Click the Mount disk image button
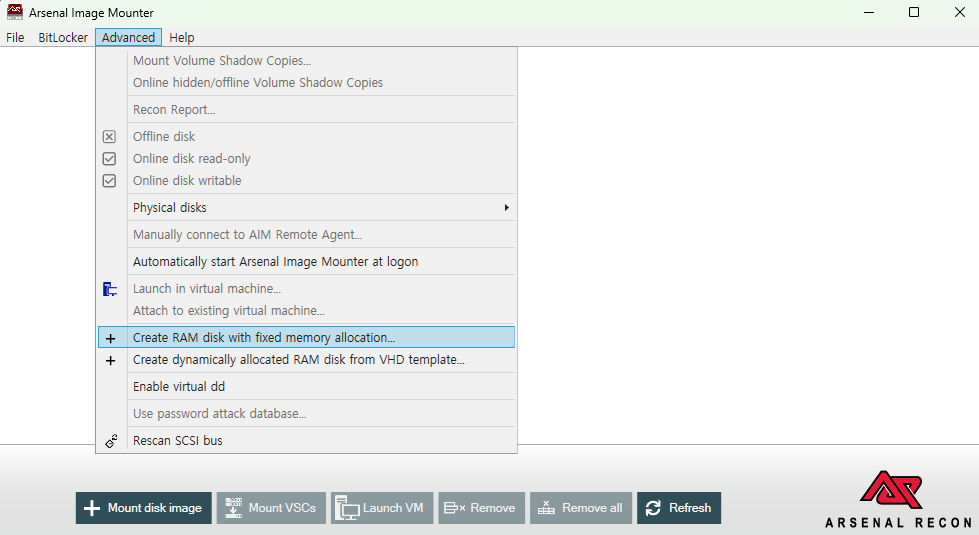The image size is (979, 535). point(144,508)
